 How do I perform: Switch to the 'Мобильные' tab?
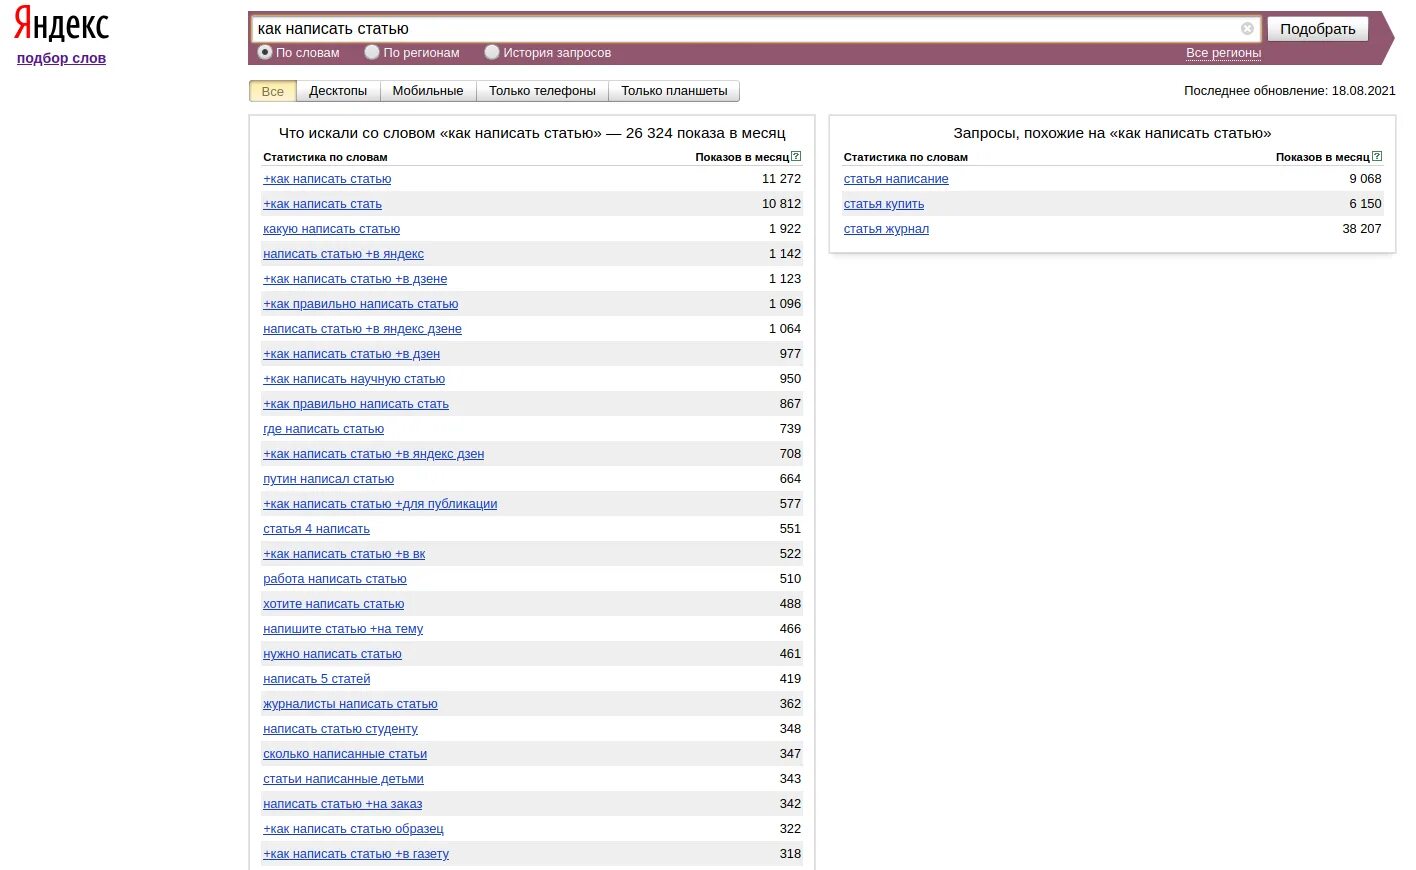point(428,91)
